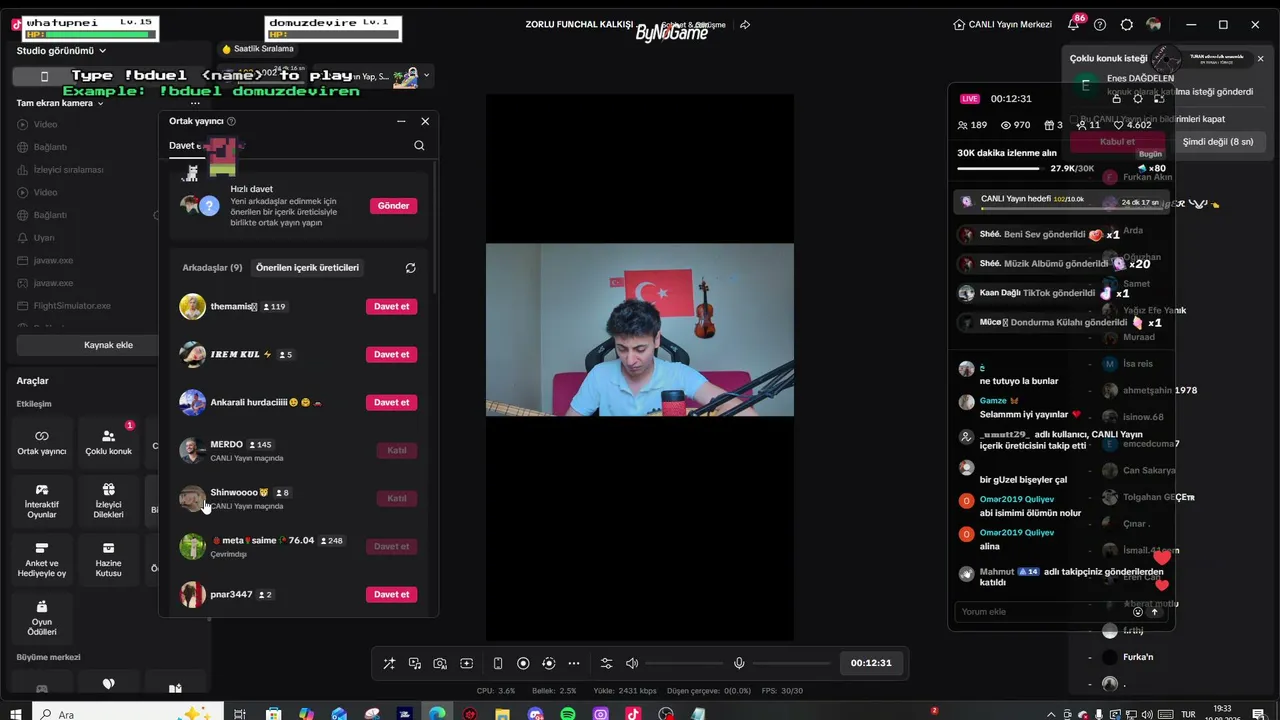Open the Spotify taskbar icon
Screen dimensions: 1280x720
pos(568,714)
